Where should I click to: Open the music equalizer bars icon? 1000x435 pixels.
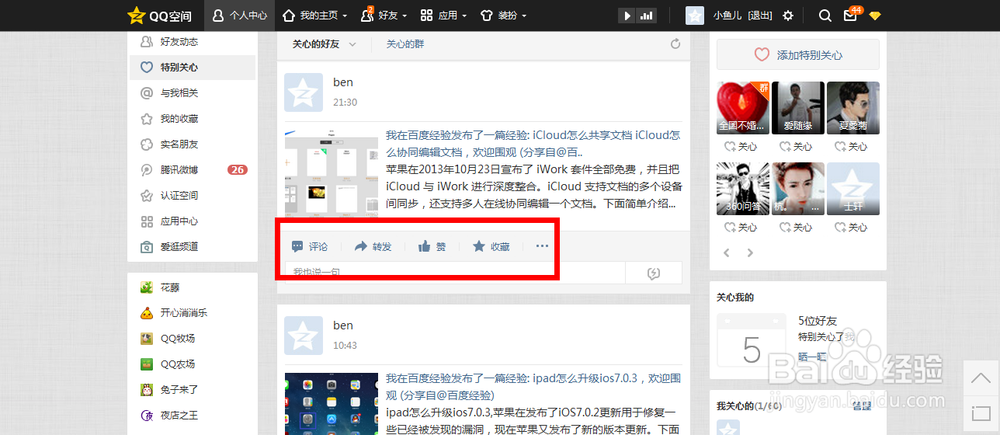647,16
